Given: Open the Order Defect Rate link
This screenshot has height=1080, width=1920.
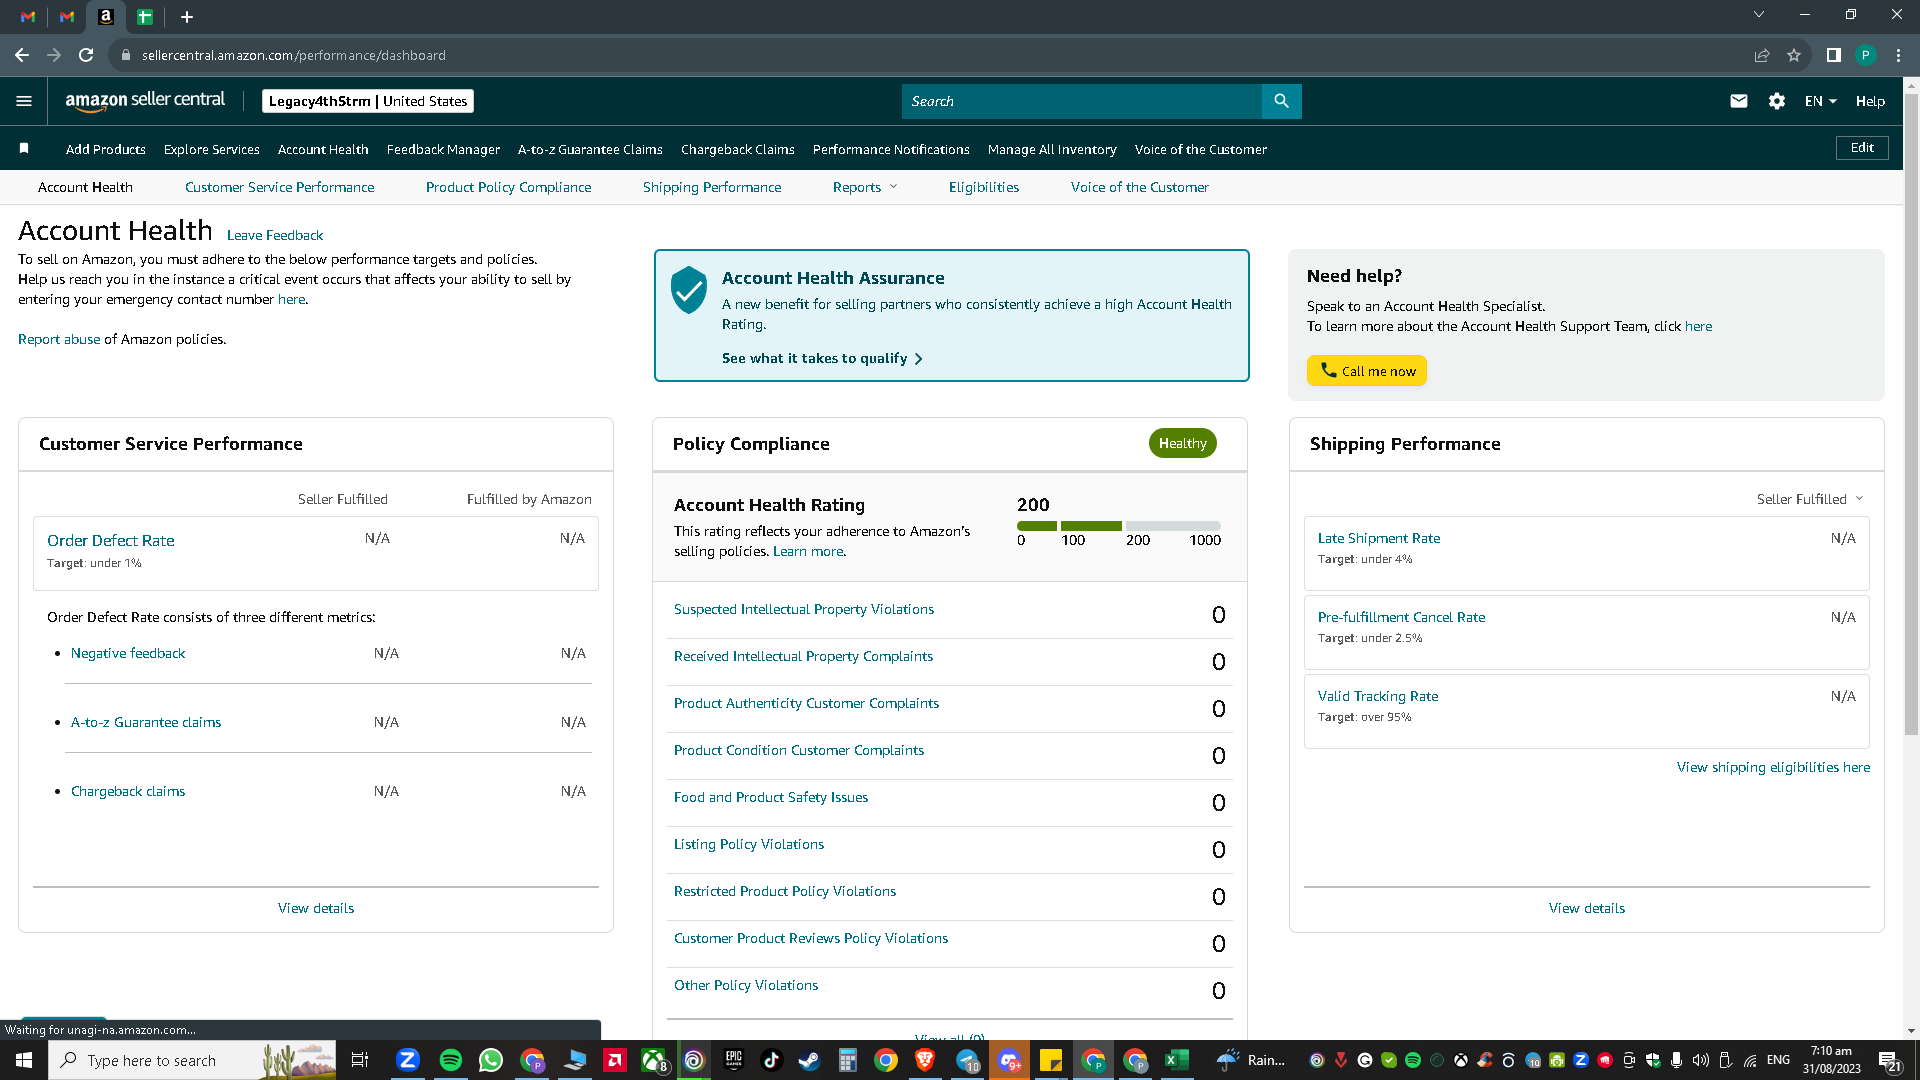Looking at the screenshot, I should click(111, 540).
